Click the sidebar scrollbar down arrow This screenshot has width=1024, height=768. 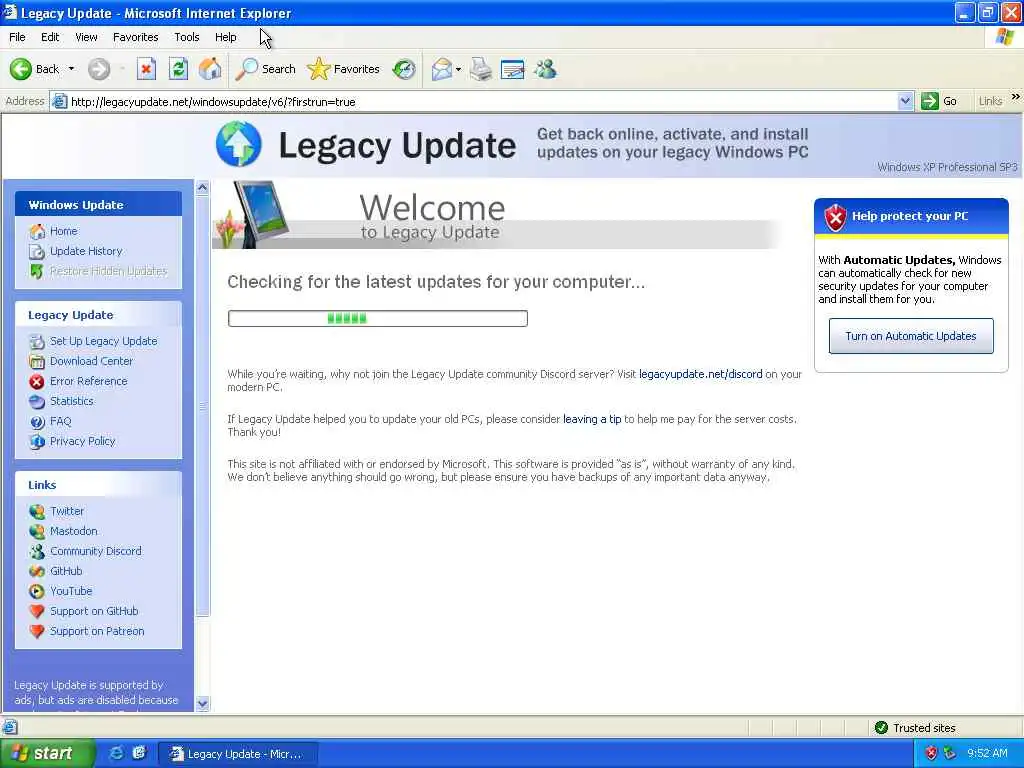[202, 704]
